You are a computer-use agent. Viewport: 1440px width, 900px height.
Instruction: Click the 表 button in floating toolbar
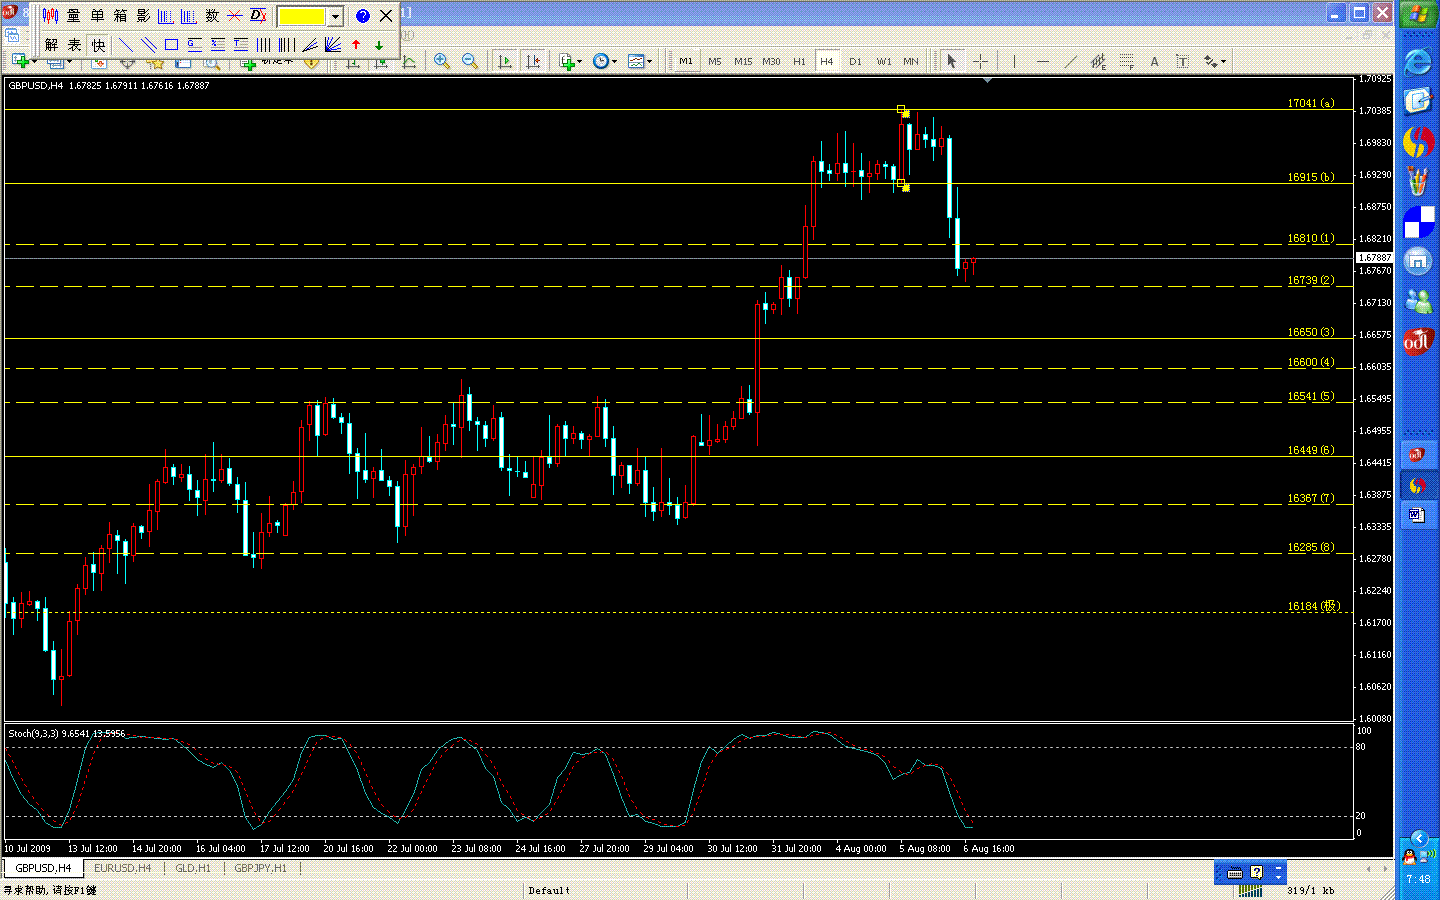pyautogui.click(x=74, y=45)
